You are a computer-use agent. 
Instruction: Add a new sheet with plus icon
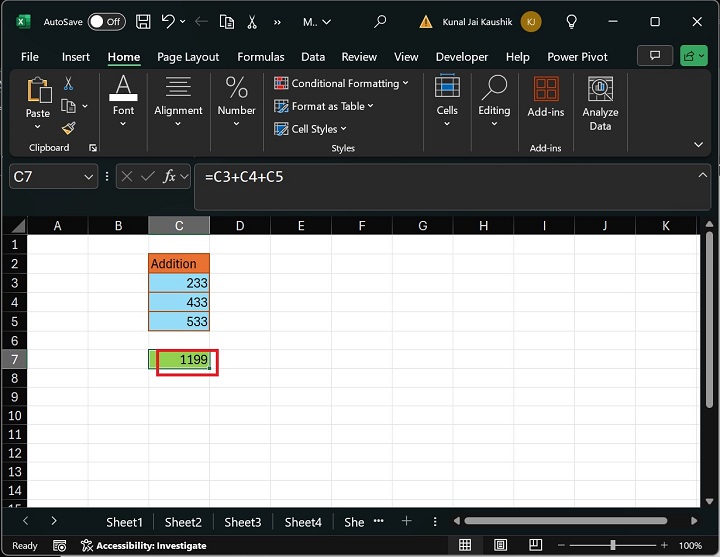coord(406,521)
